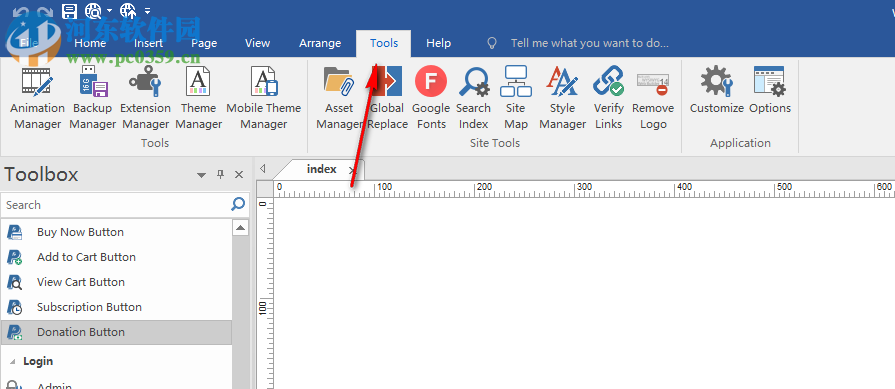
Task: Switch to the Home ribbon tab
Action: (x=90, y=43)
